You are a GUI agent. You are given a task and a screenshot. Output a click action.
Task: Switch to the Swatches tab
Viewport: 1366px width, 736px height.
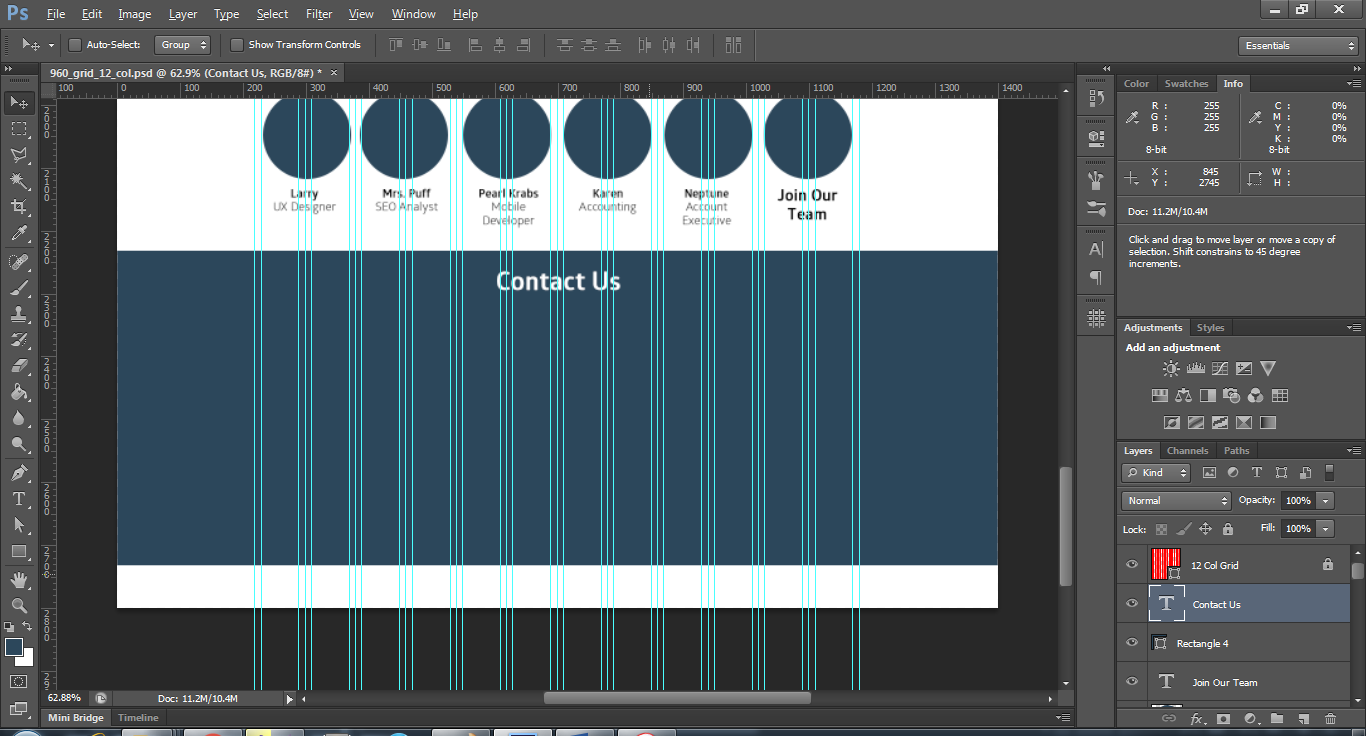(x=1186, y=84)
